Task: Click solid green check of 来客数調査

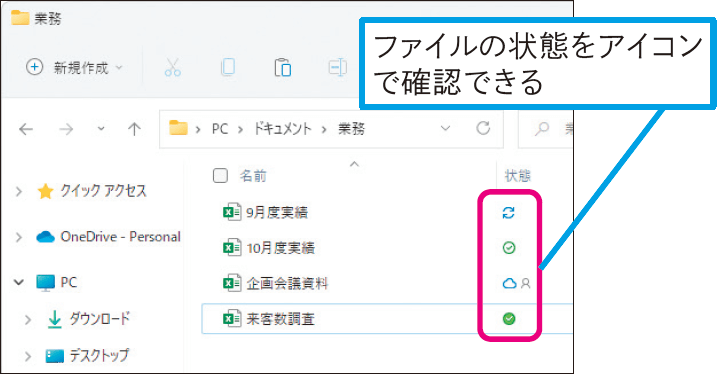Action: coord(509,319)
